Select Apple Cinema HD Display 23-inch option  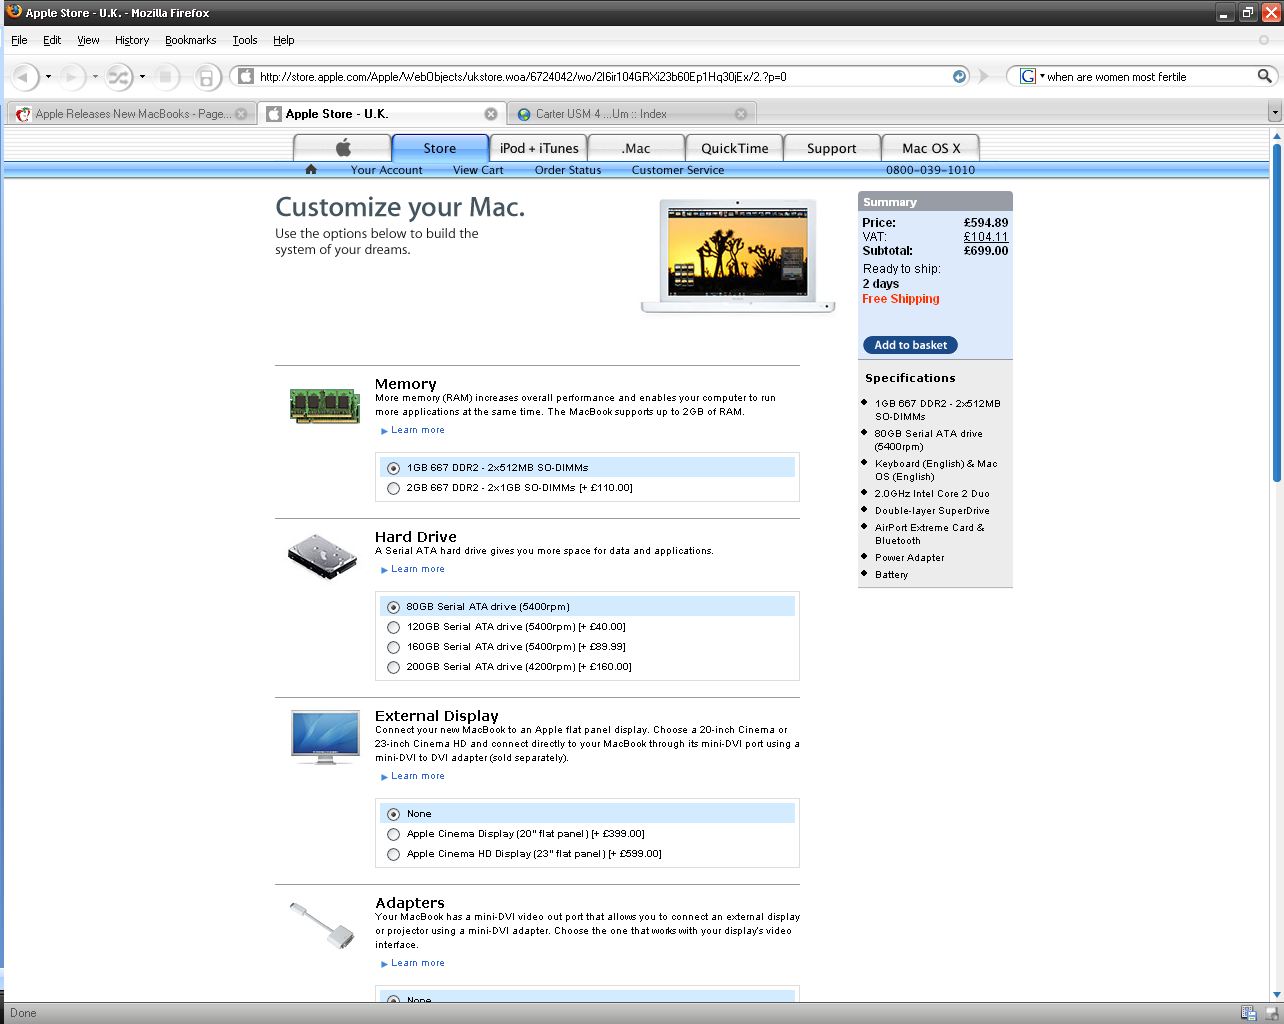coord(393,854)
